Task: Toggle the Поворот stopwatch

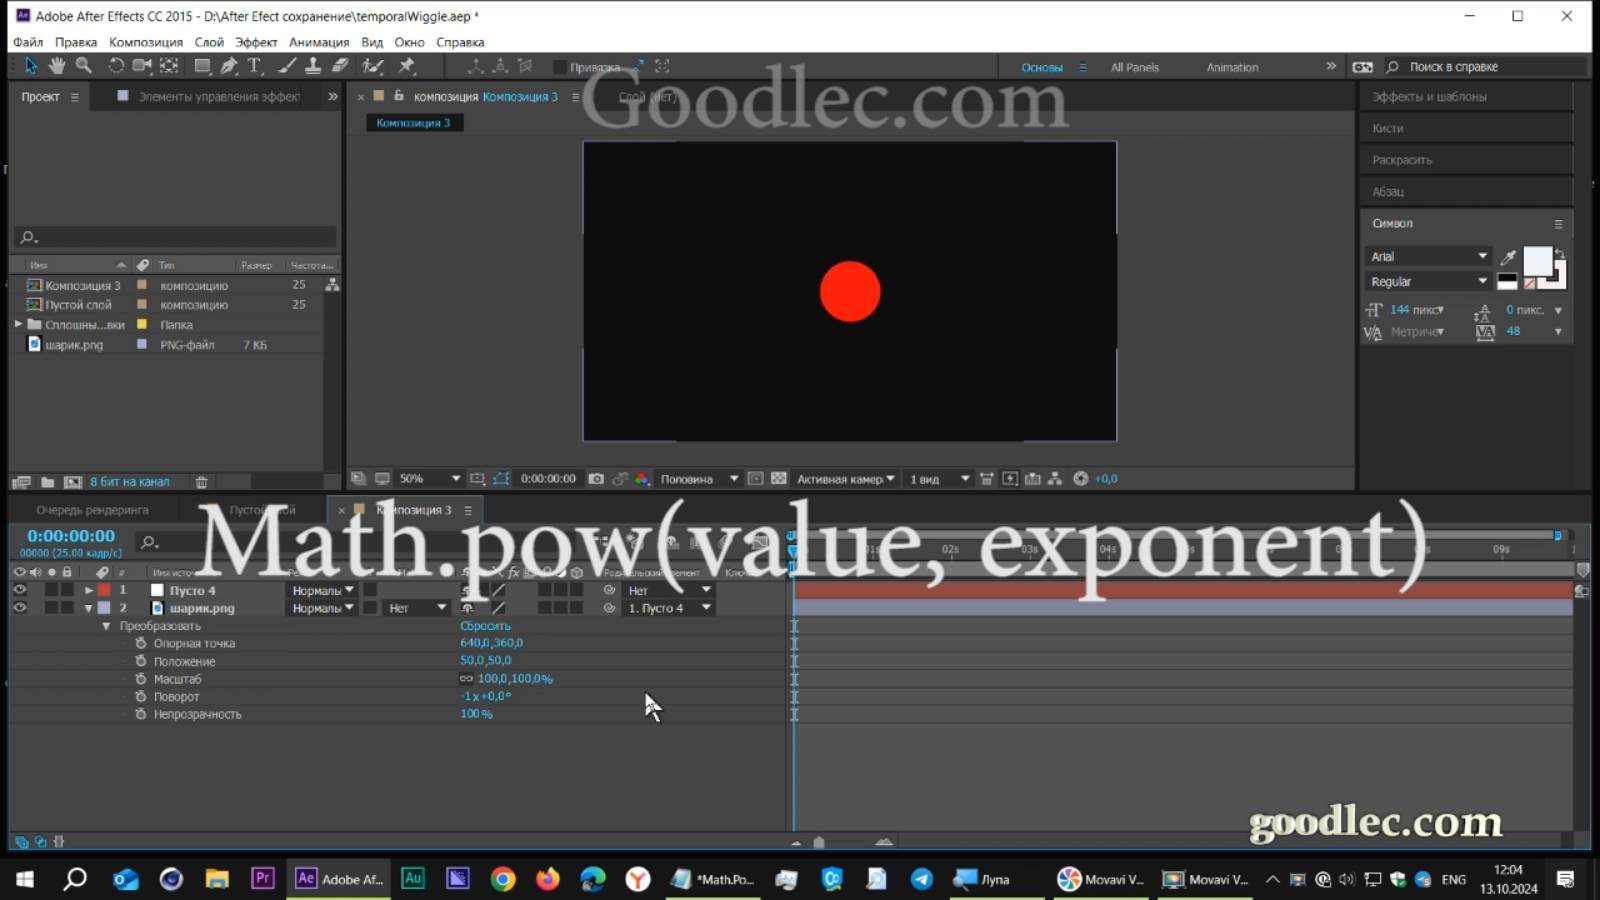Action: click(x=141, y=697)
